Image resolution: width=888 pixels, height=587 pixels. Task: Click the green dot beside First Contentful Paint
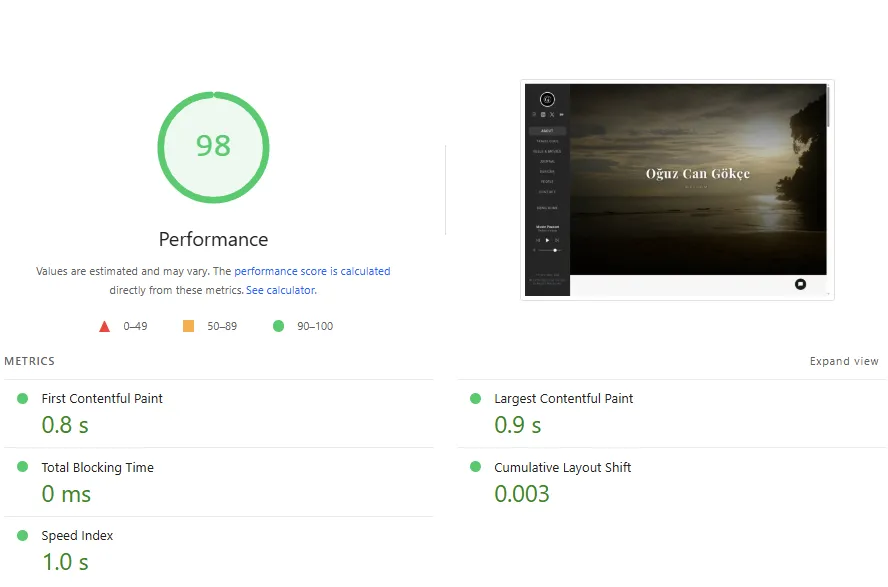(23, 398)
